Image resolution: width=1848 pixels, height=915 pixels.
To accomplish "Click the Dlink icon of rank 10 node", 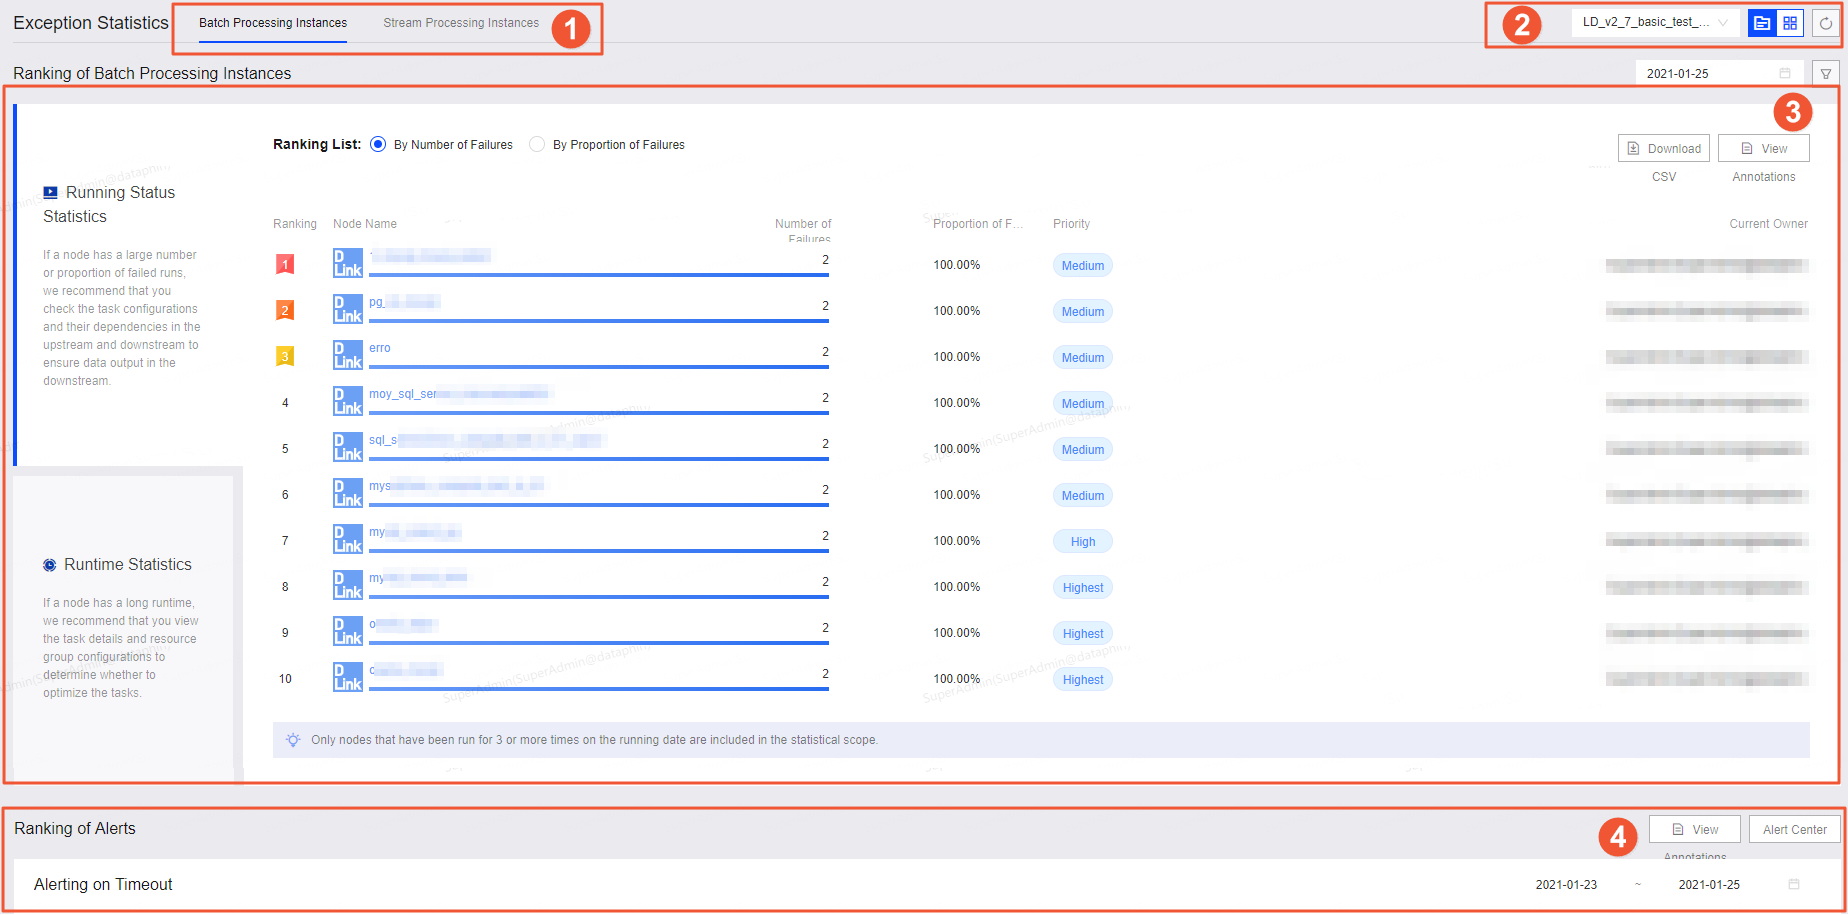I will point(348,677).
